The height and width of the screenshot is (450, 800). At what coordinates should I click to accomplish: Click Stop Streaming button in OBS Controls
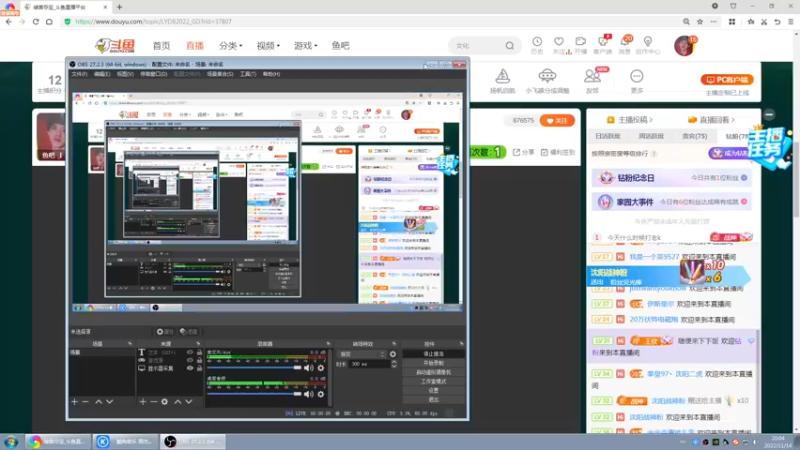433,354
